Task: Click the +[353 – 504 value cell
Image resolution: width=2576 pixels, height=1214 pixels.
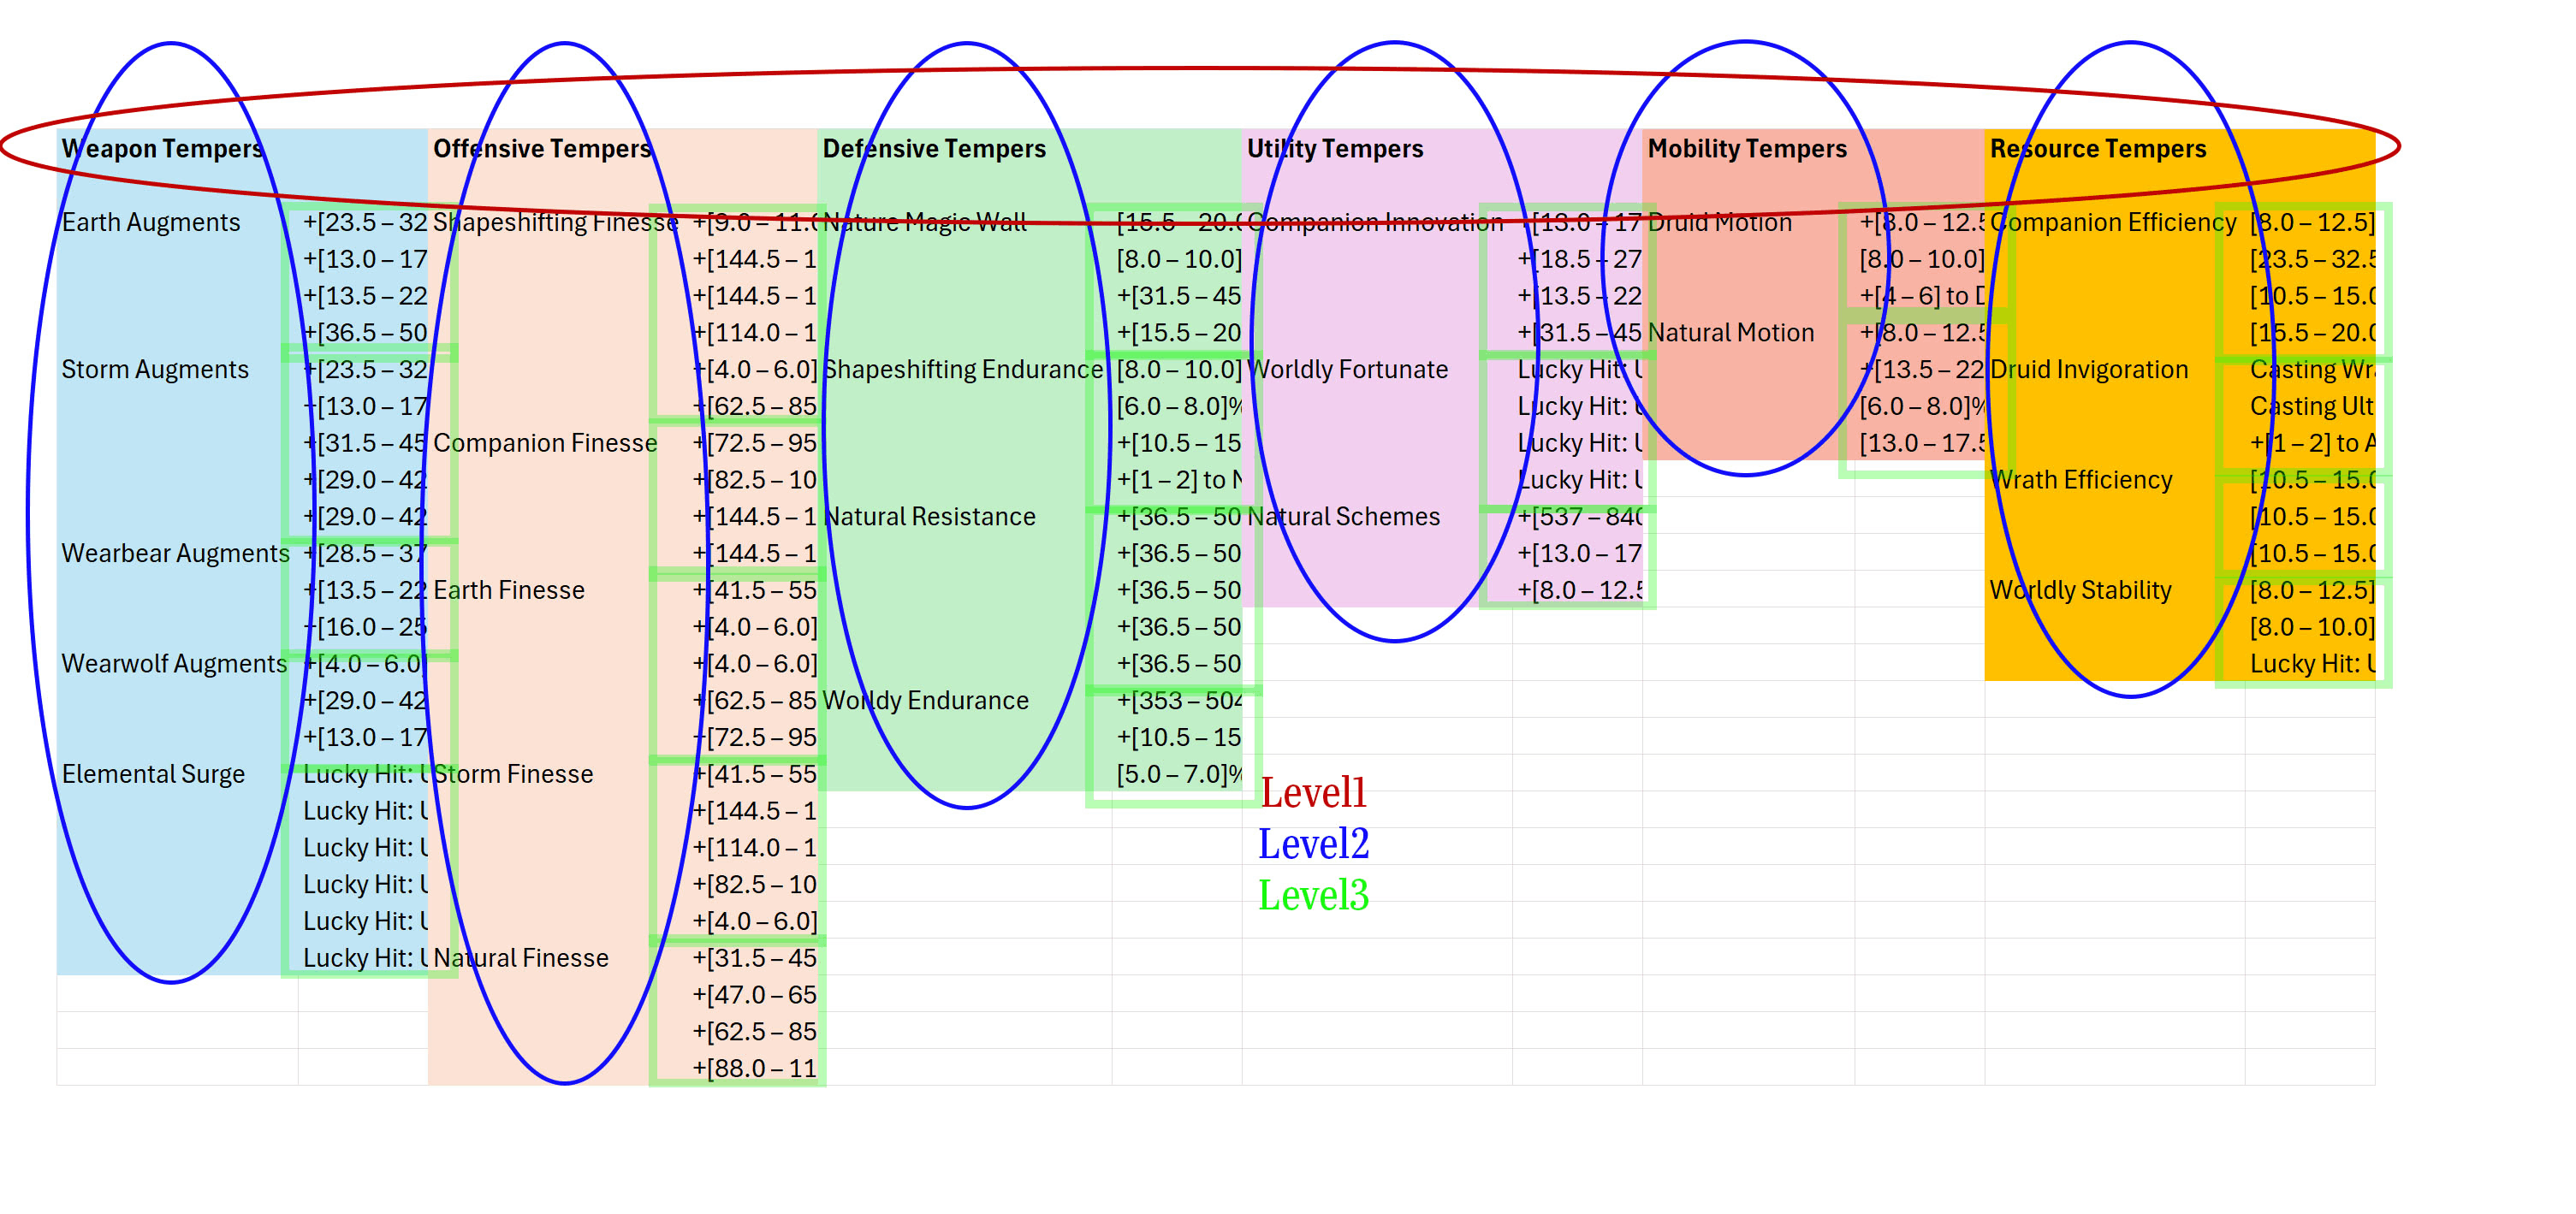Action: (x=1177, y=700)
